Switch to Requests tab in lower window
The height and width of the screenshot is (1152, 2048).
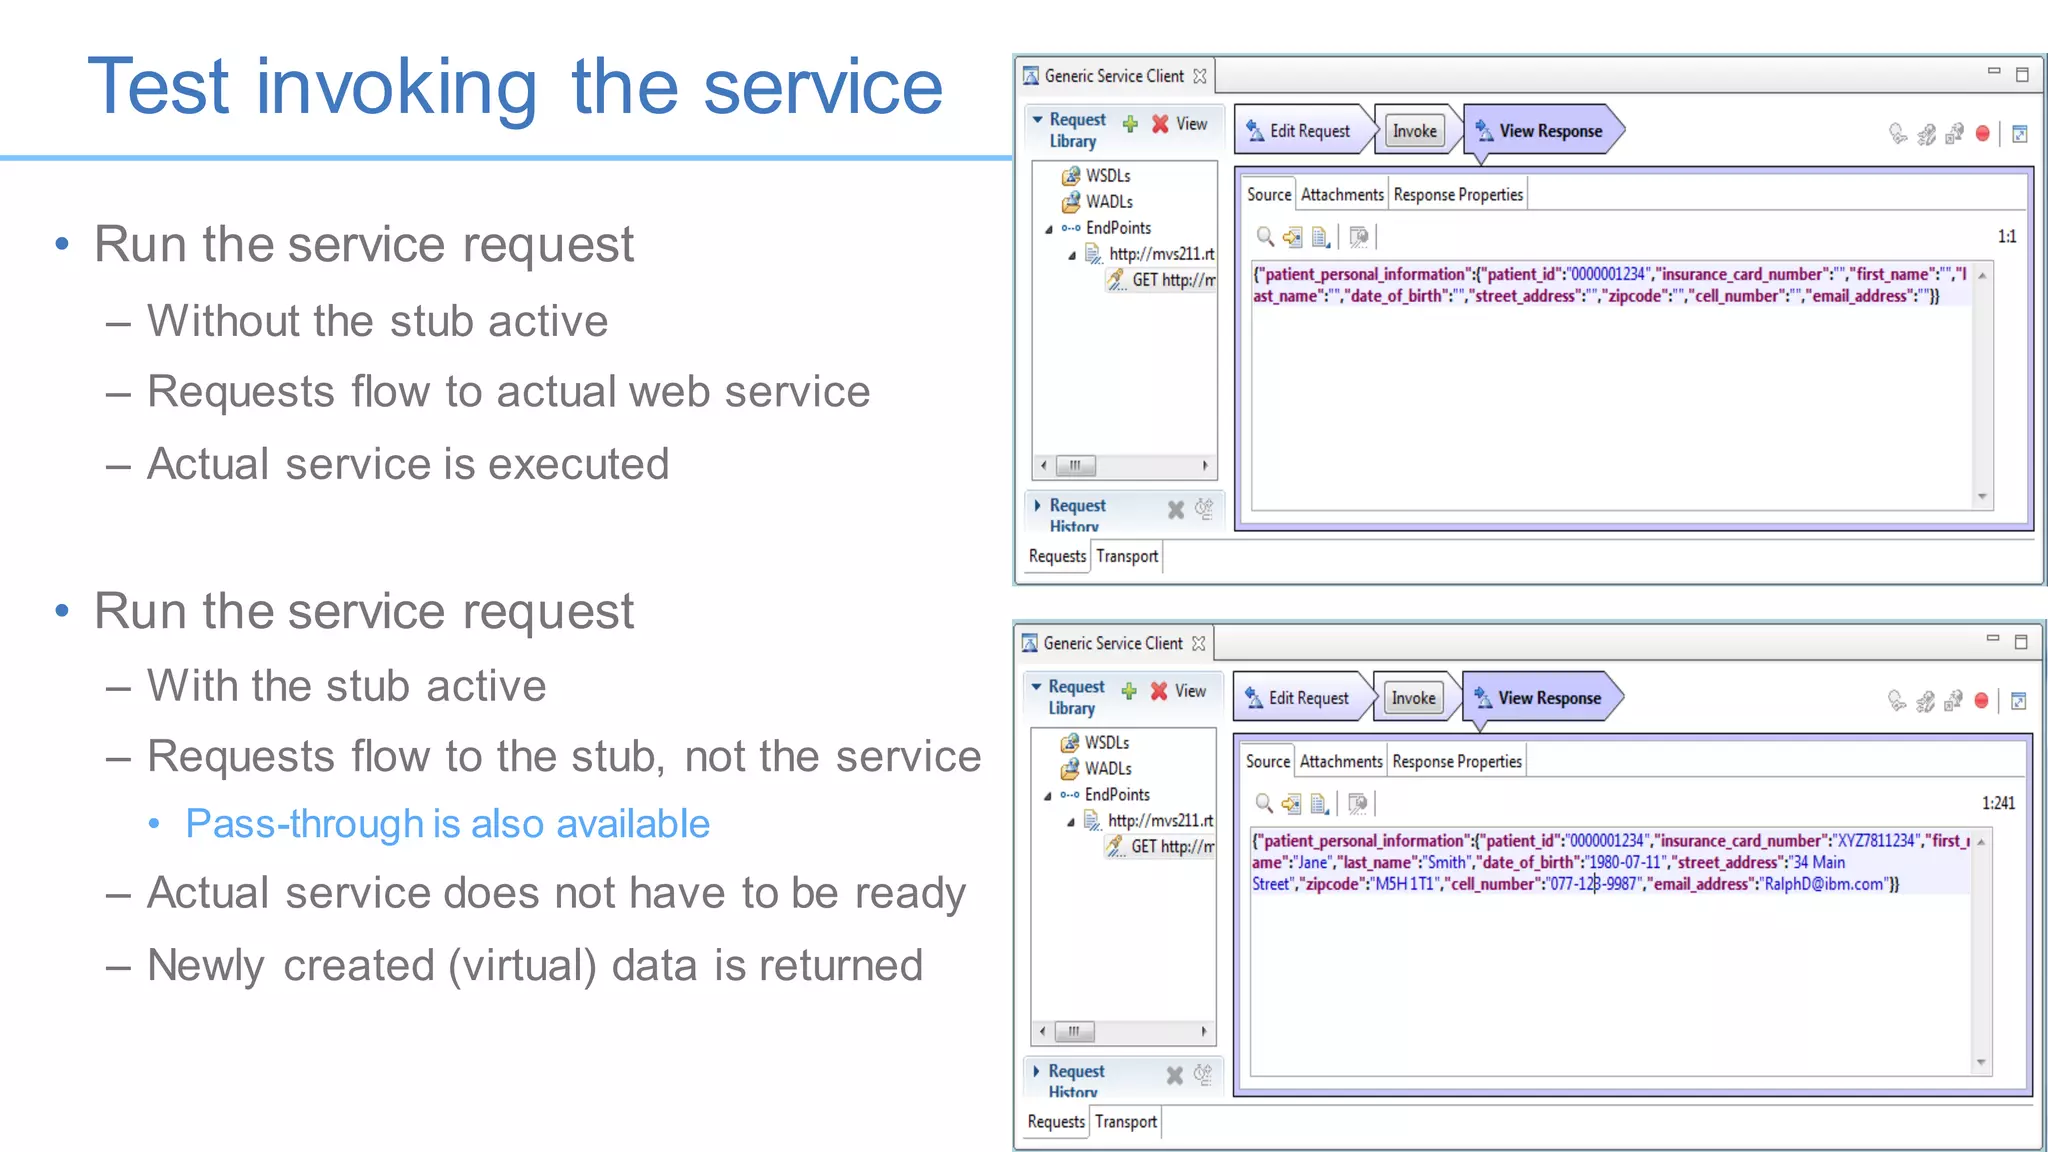1056,1122
